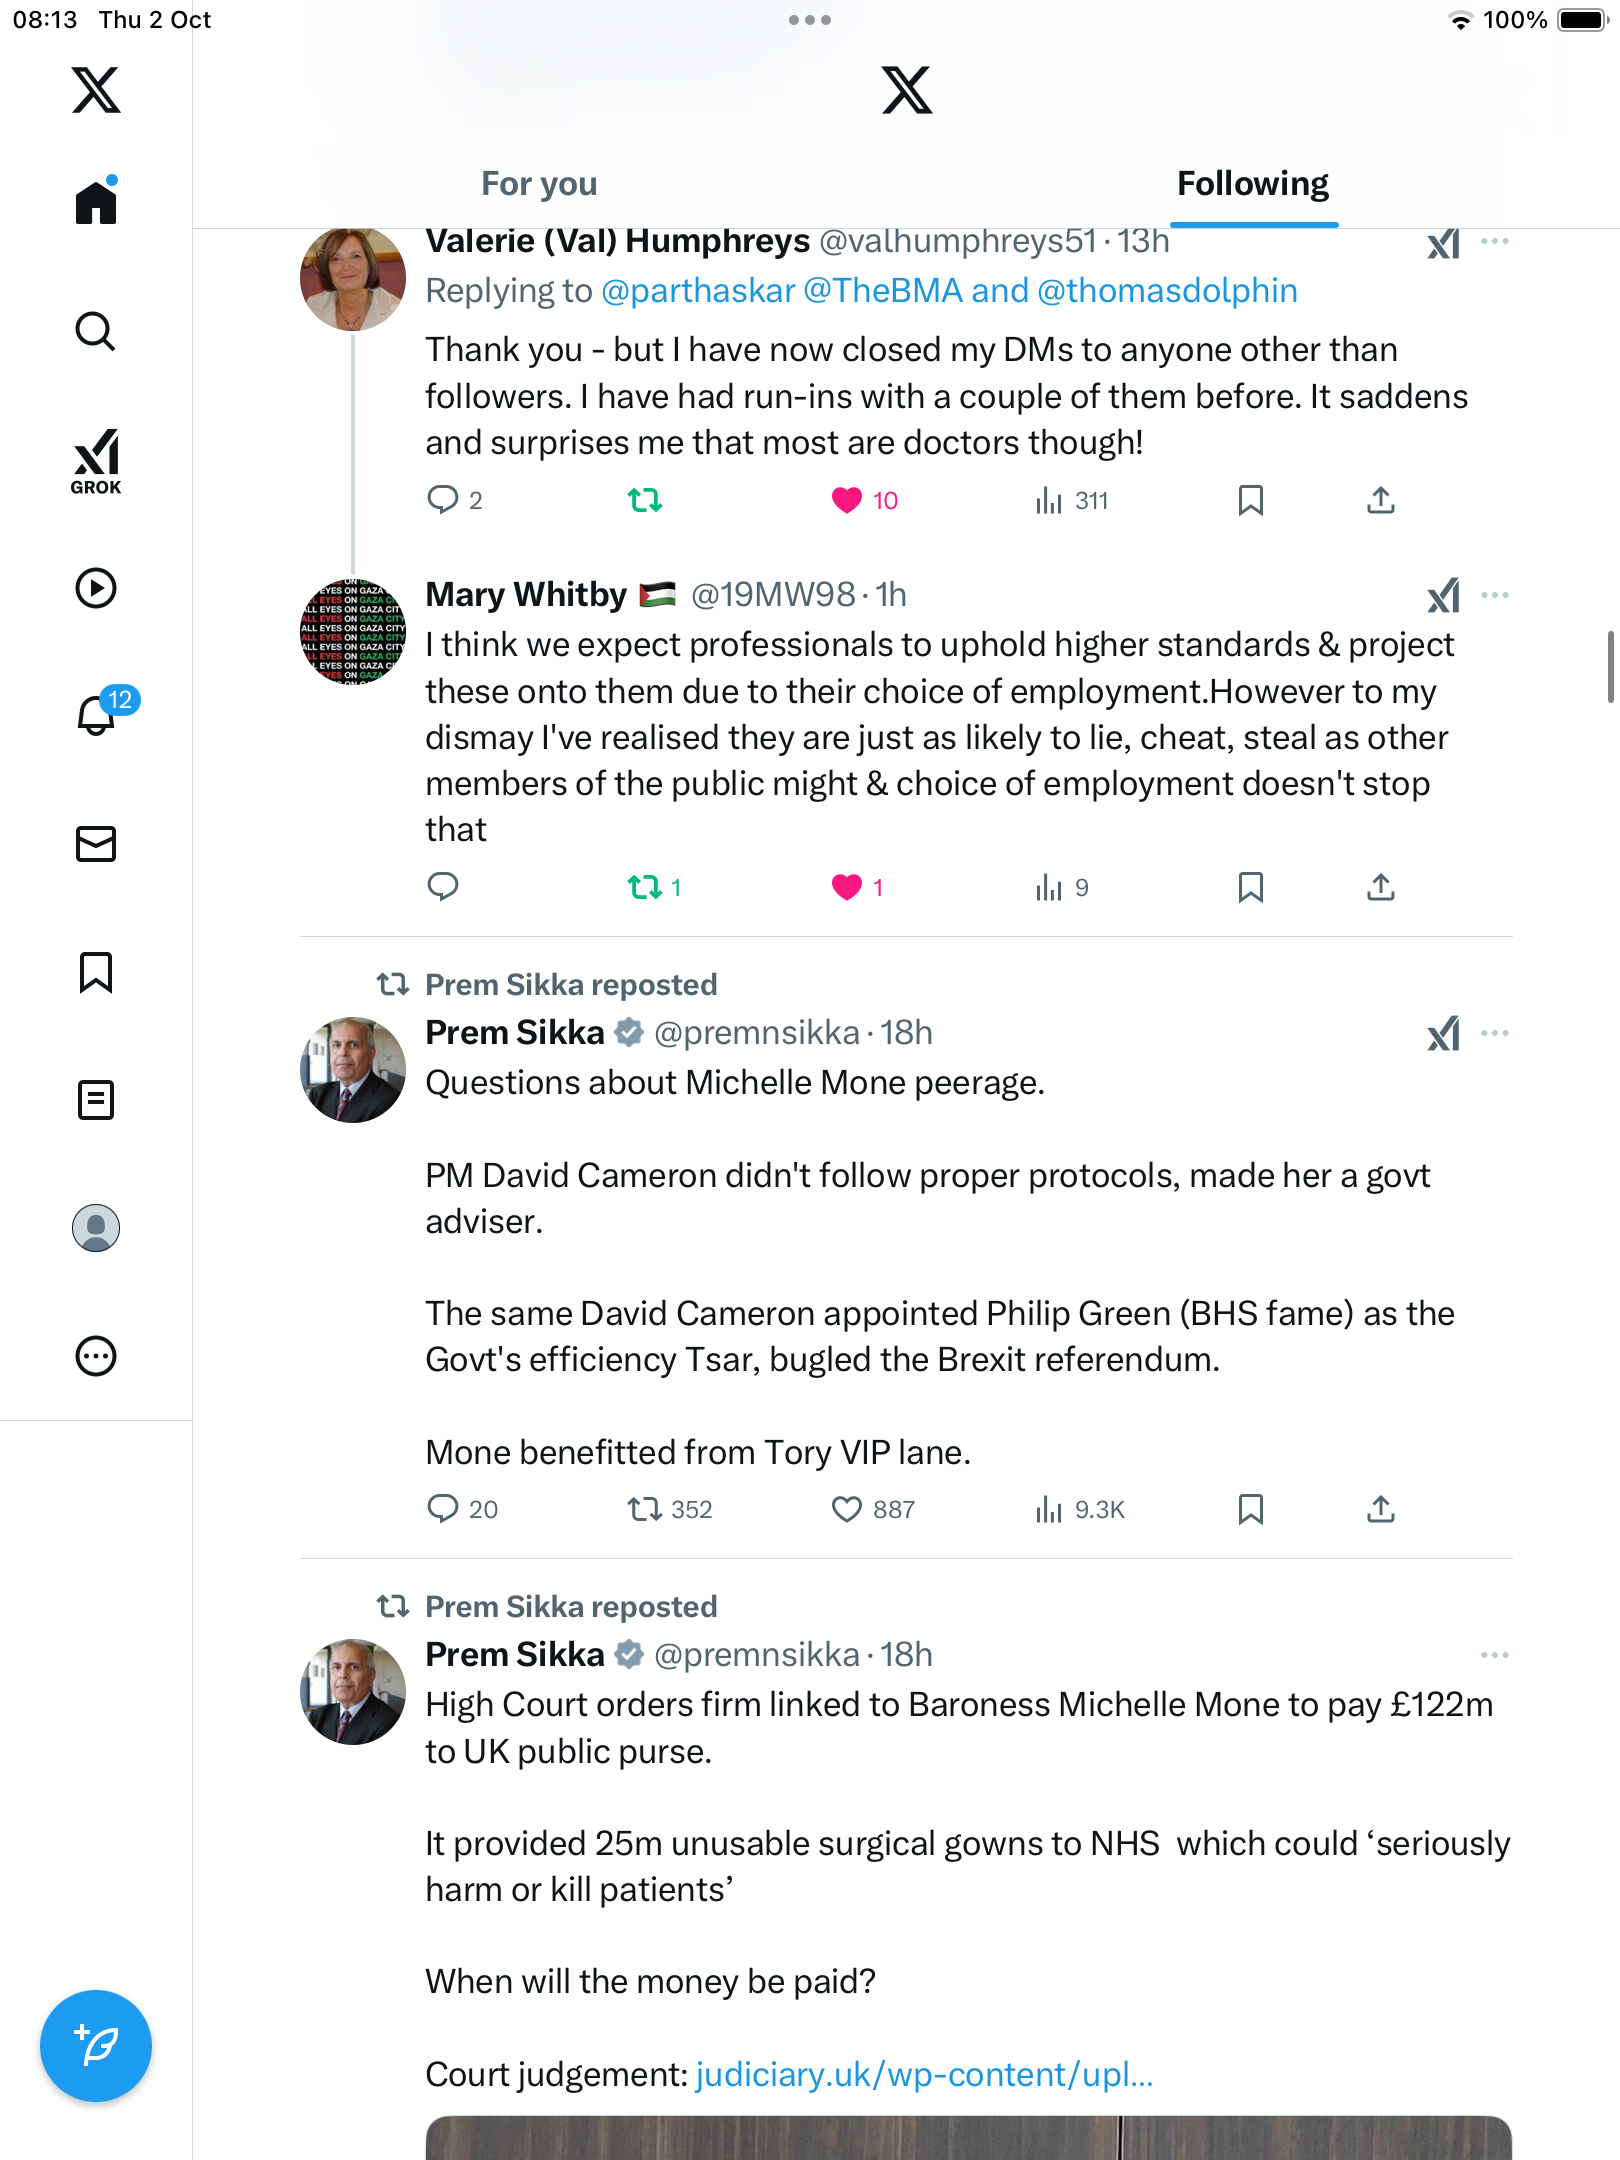Viewport: 1620px width, 2160px height.
Task: Undo repost on Mary Whitby's post
Action: point(645,887)
